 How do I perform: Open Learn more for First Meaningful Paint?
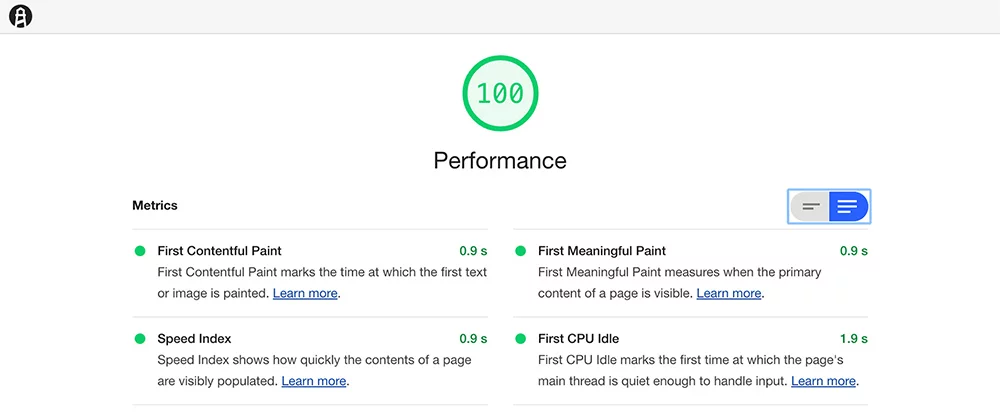pyautogui.click(x=729, y=293)
